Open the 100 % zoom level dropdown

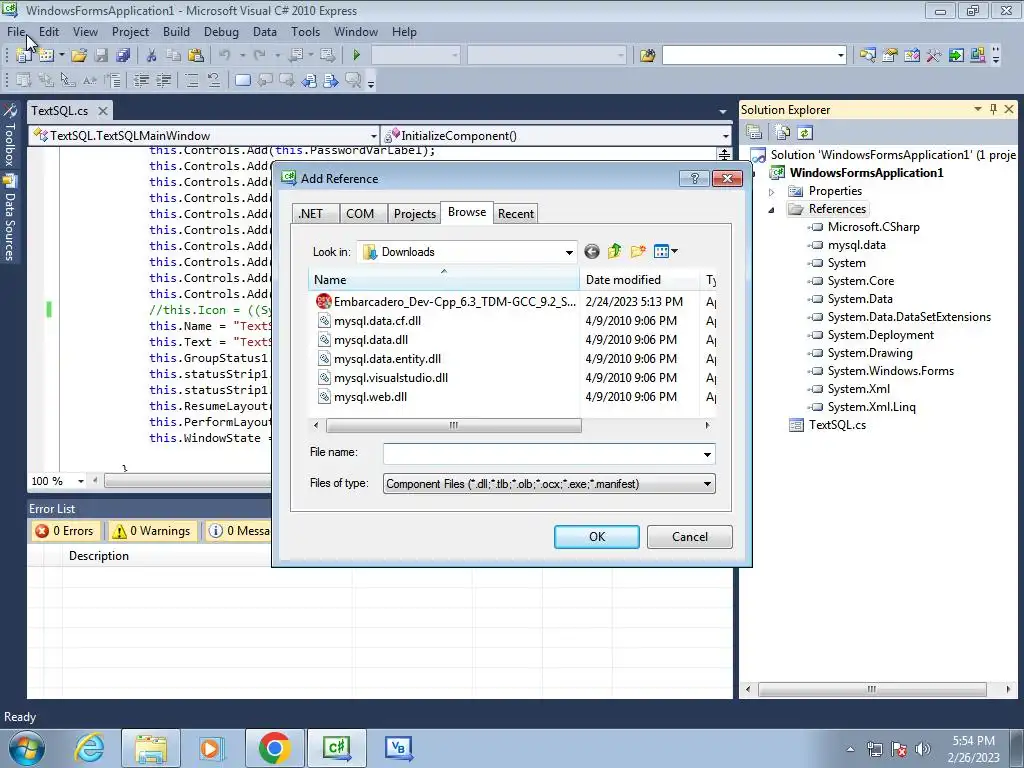[81, 481]
